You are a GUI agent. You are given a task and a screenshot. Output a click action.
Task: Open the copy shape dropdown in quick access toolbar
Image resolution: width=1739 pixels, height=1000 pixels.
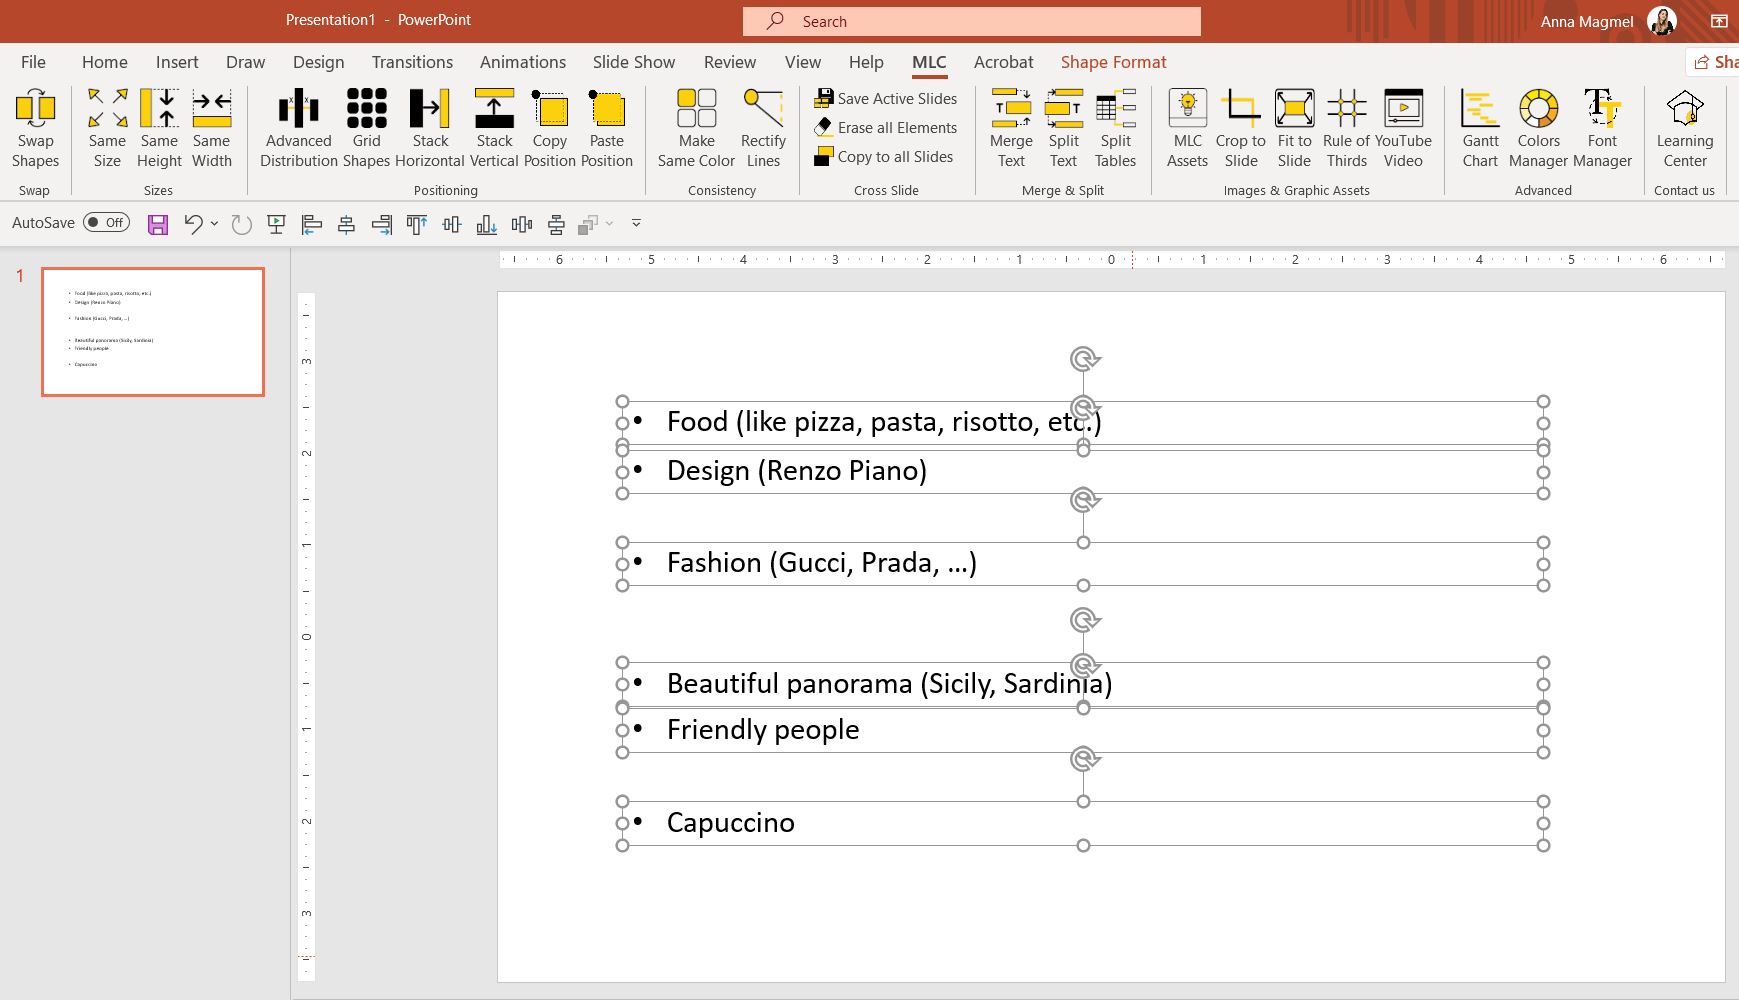[x=611, y=224]
